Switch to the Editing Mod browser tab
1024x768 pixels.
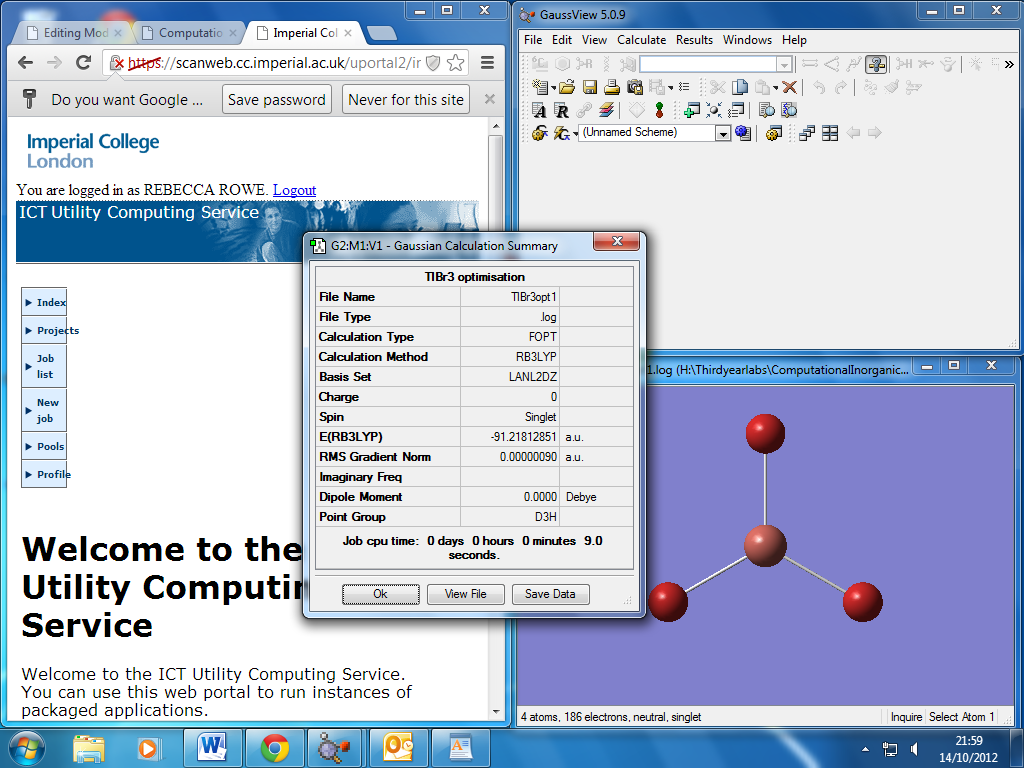(74, 33)
